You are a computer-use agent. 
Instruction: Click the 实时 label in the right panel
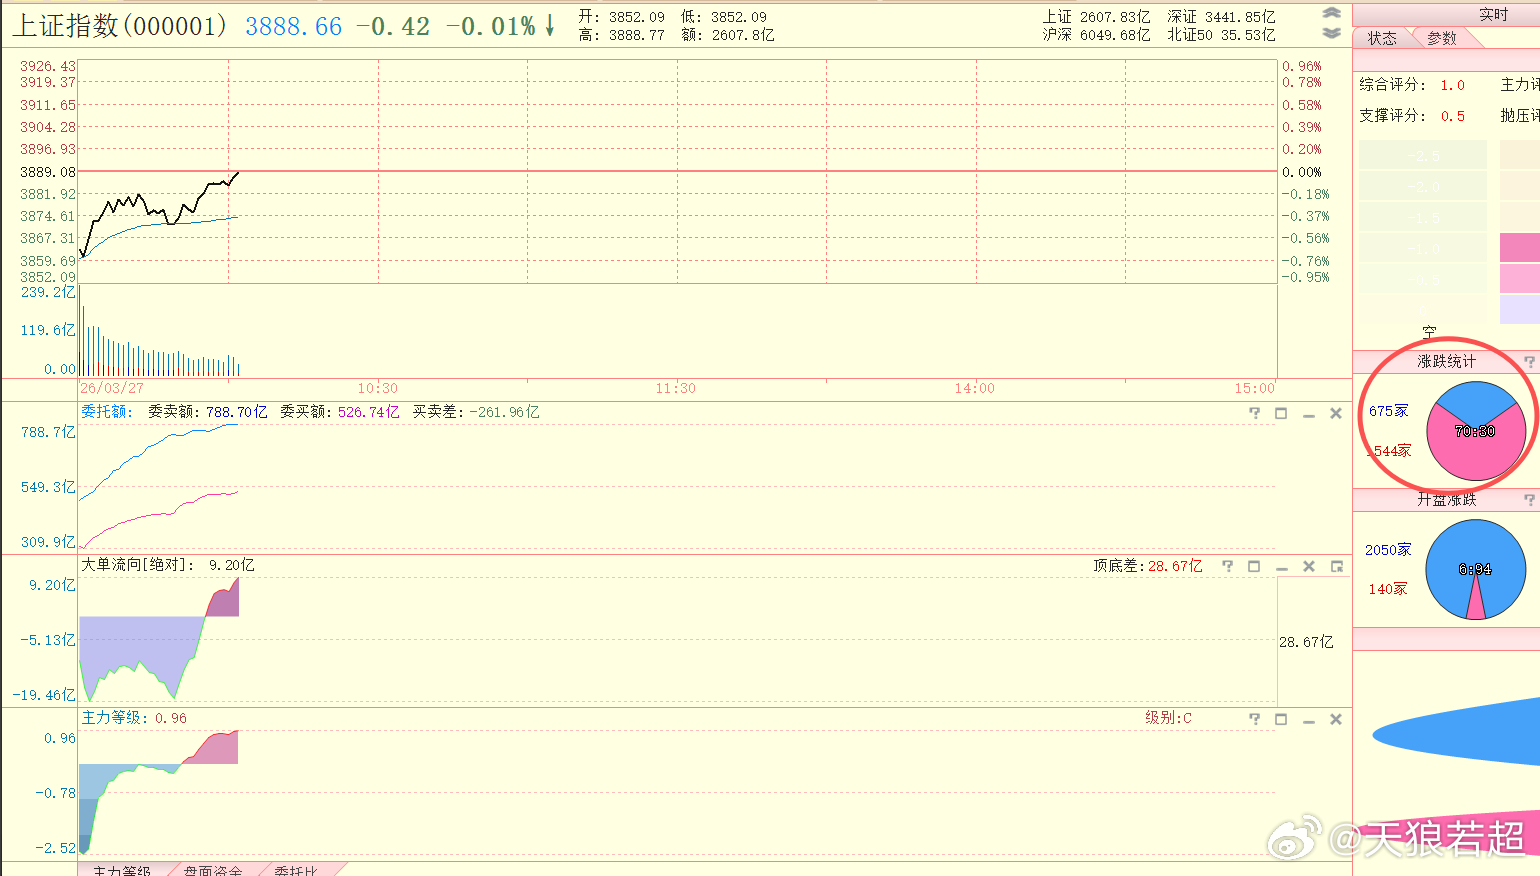click(1493, 14)
